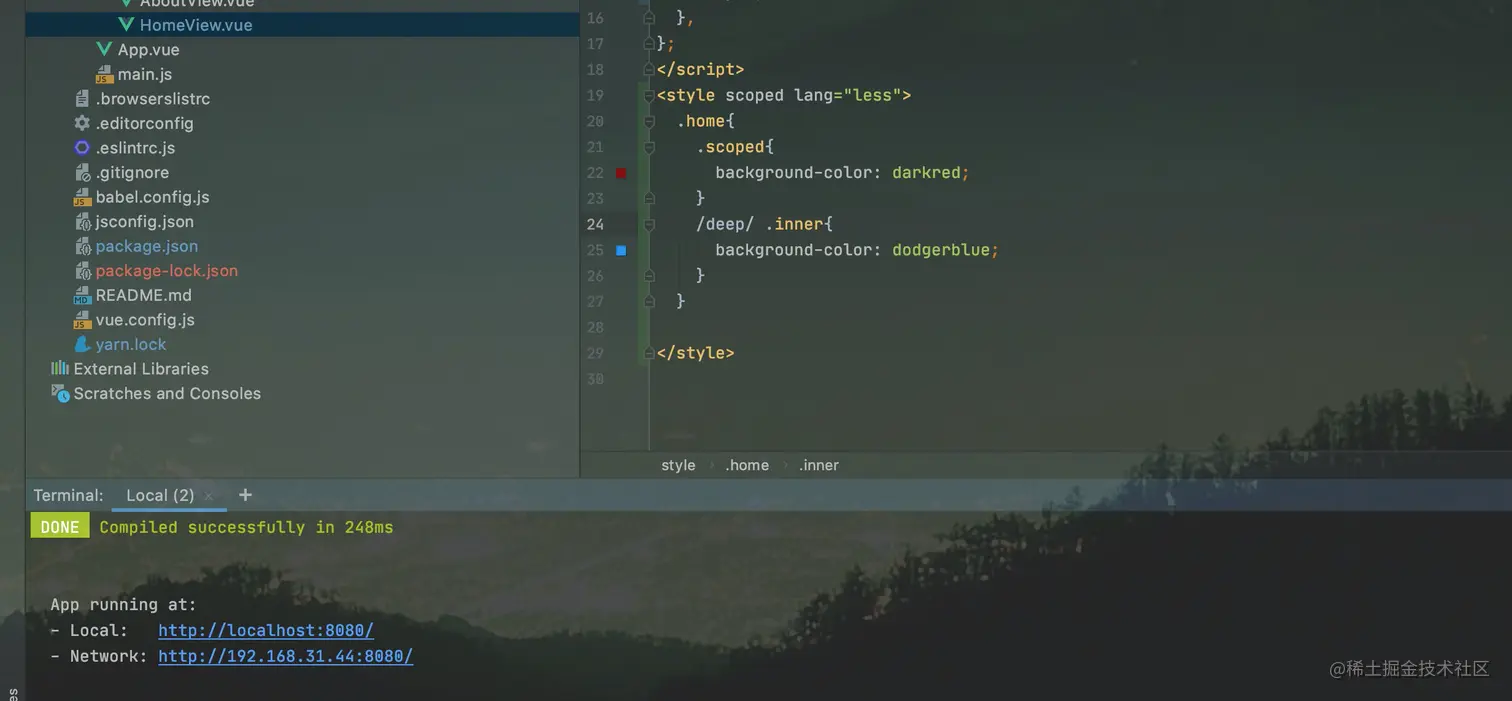Click dodgerblue color swatch in gutter
This screenshot has height=701, width=1512.
(621, 250)
